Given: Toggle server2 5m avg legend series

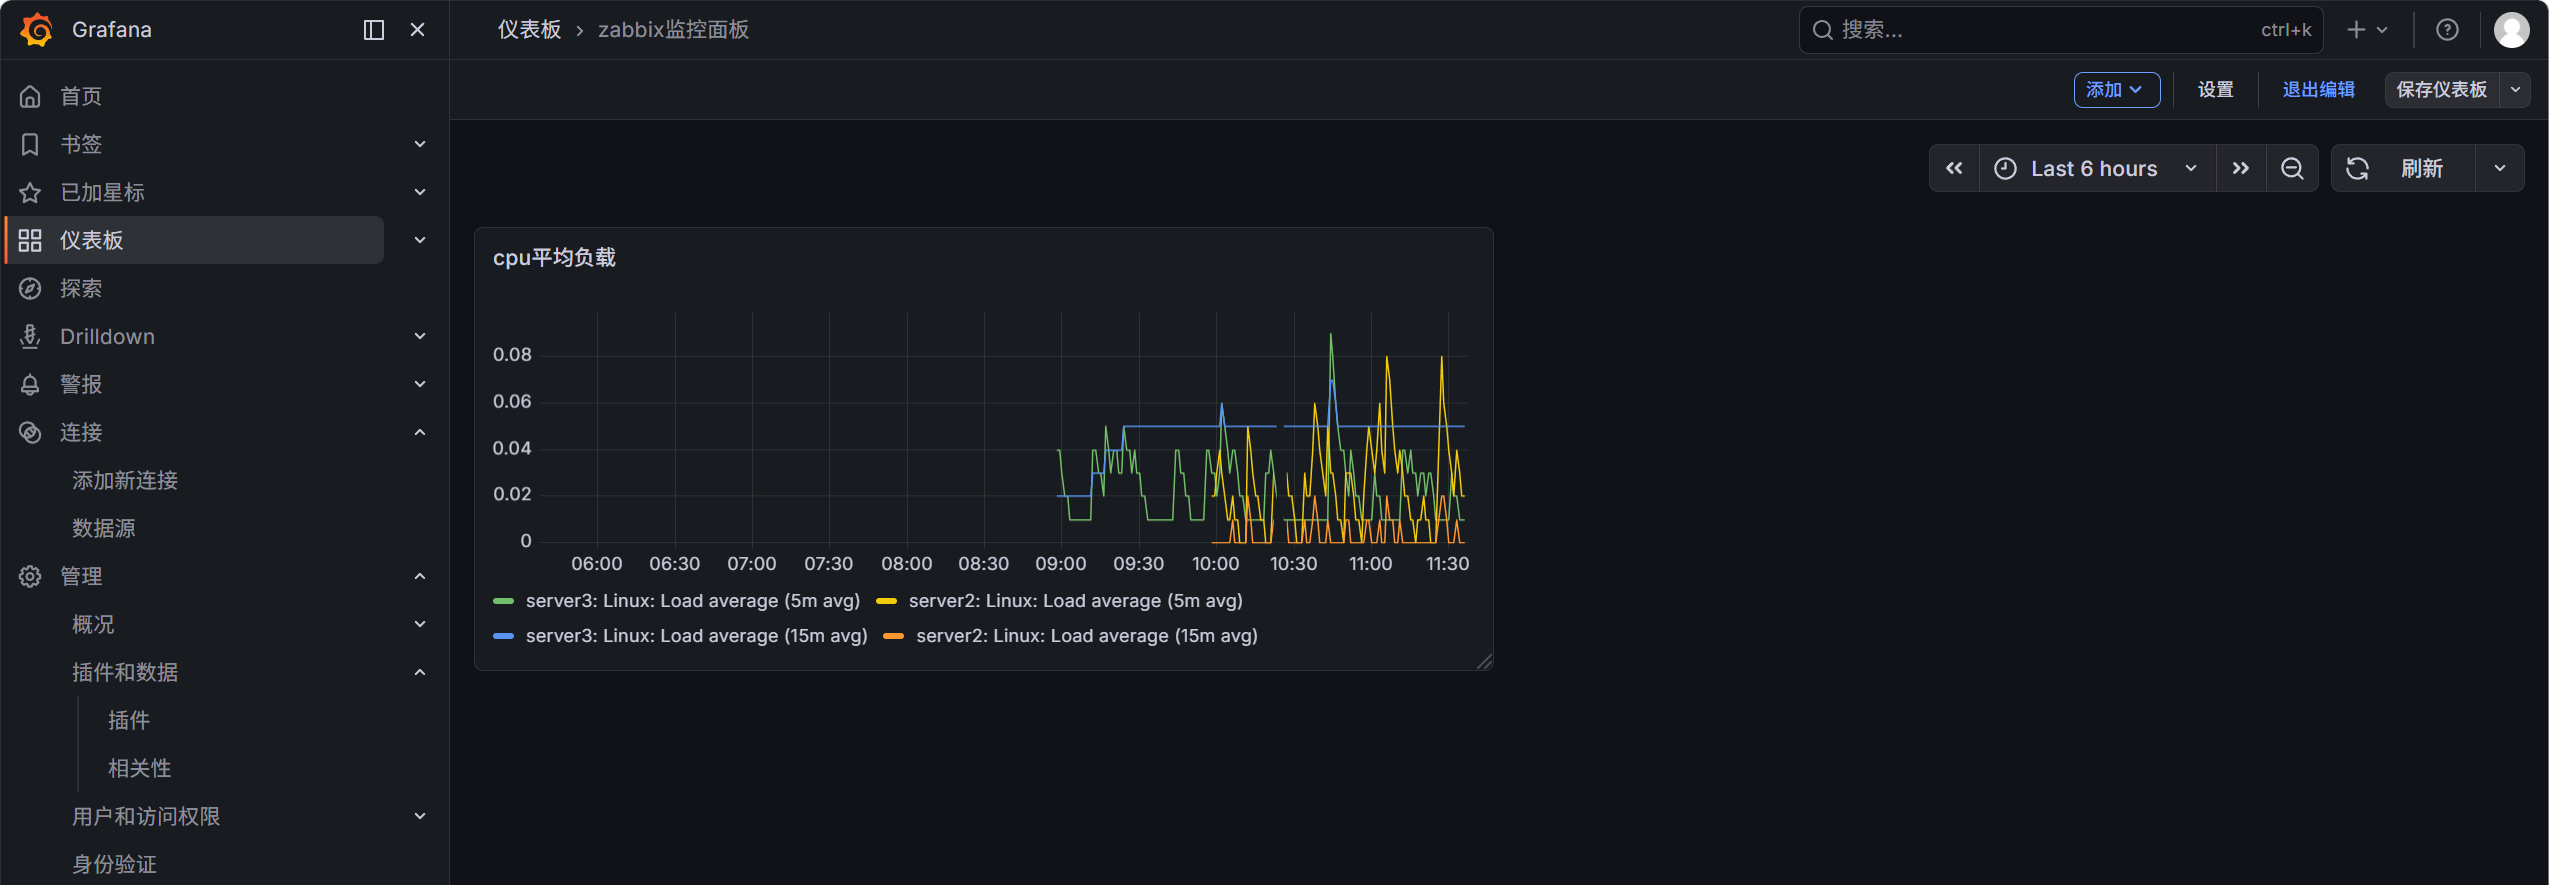Looking at the screenshot, I should pos(1075,601).
